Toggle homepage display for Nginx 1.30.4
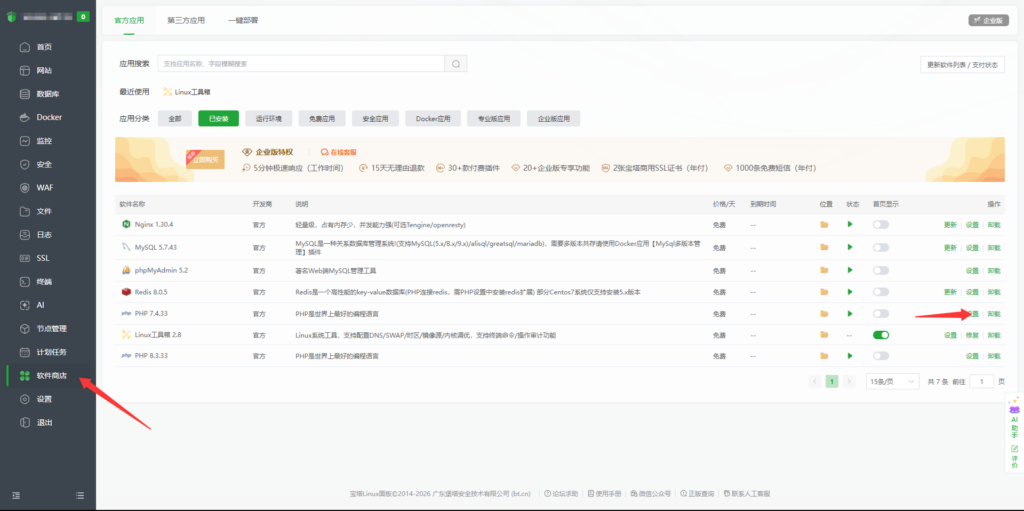 [881, 224]
